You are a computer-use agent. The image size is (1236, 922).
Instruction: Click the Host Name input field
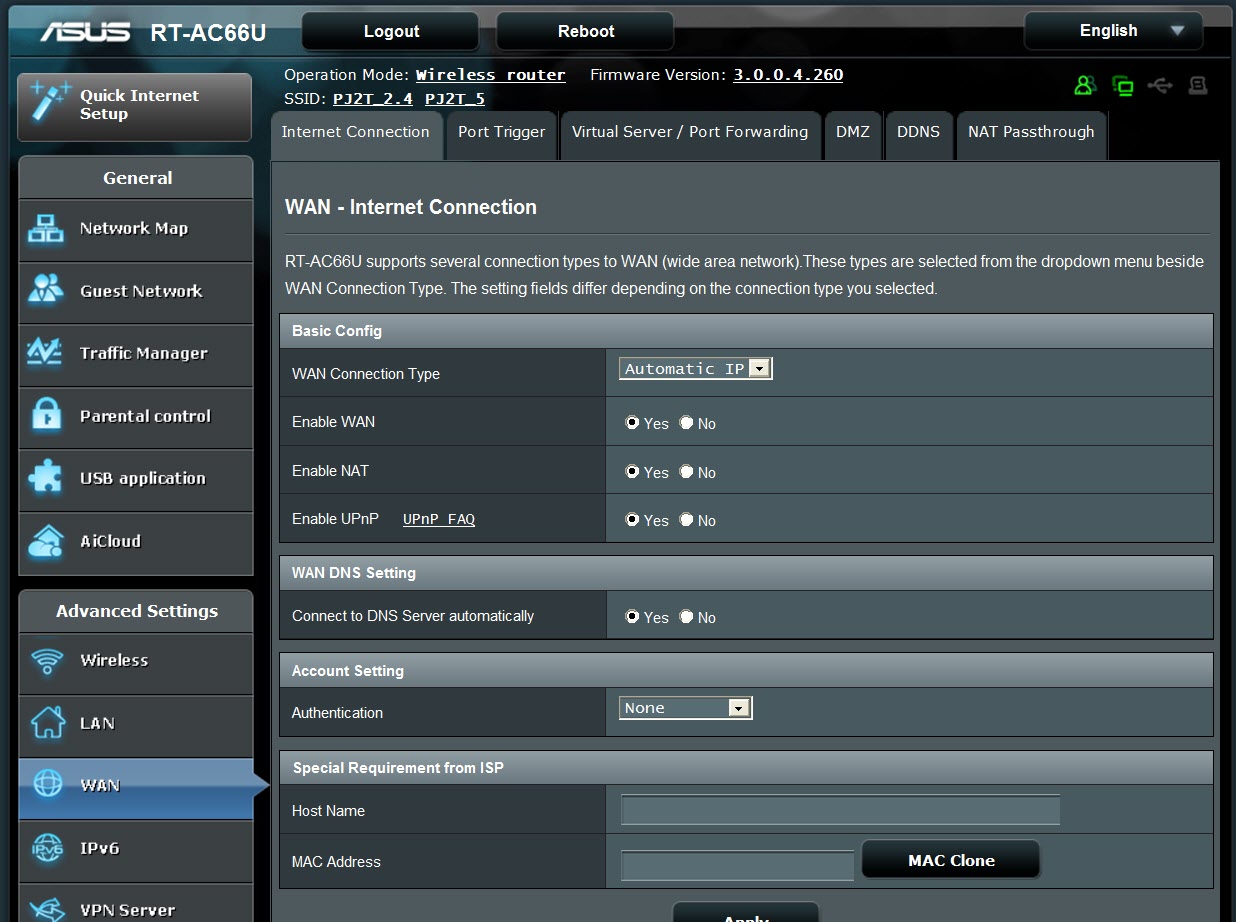(x=840, y=810)
